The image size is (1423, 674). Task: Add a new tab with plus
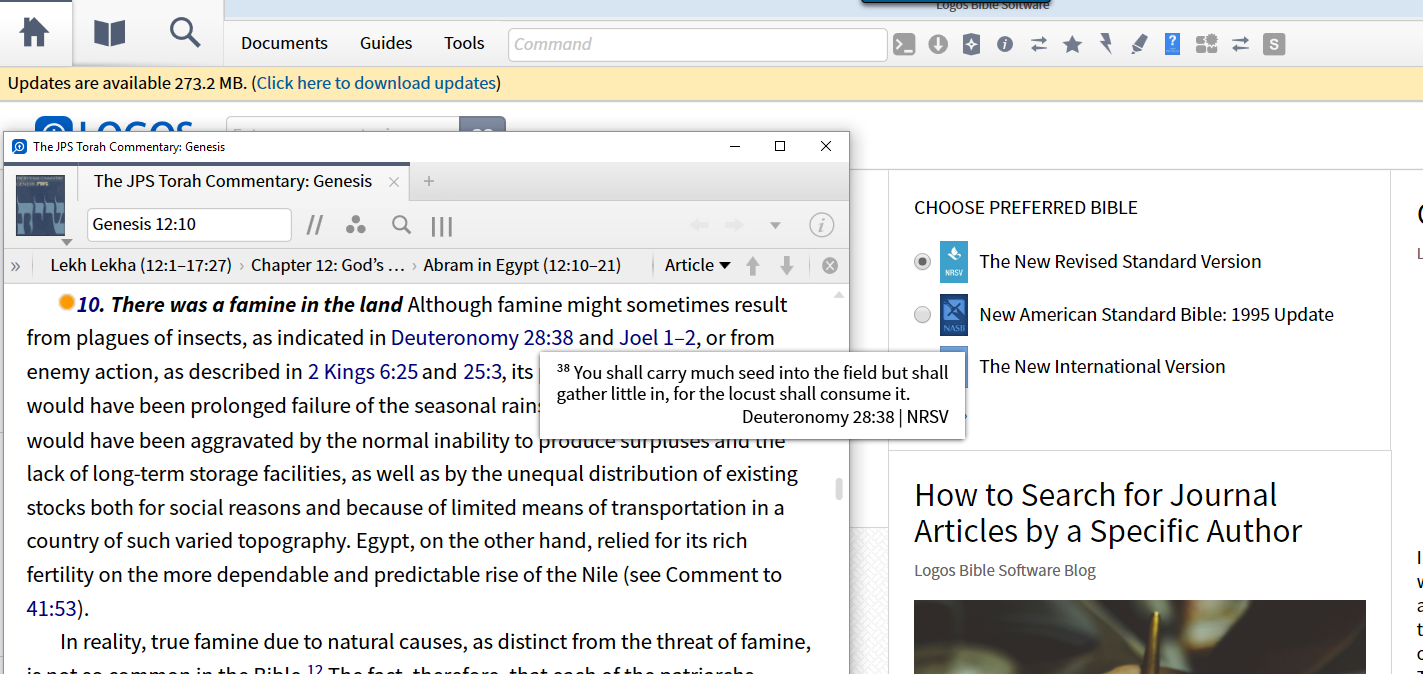pyautogui.click(x=429, y=181)
